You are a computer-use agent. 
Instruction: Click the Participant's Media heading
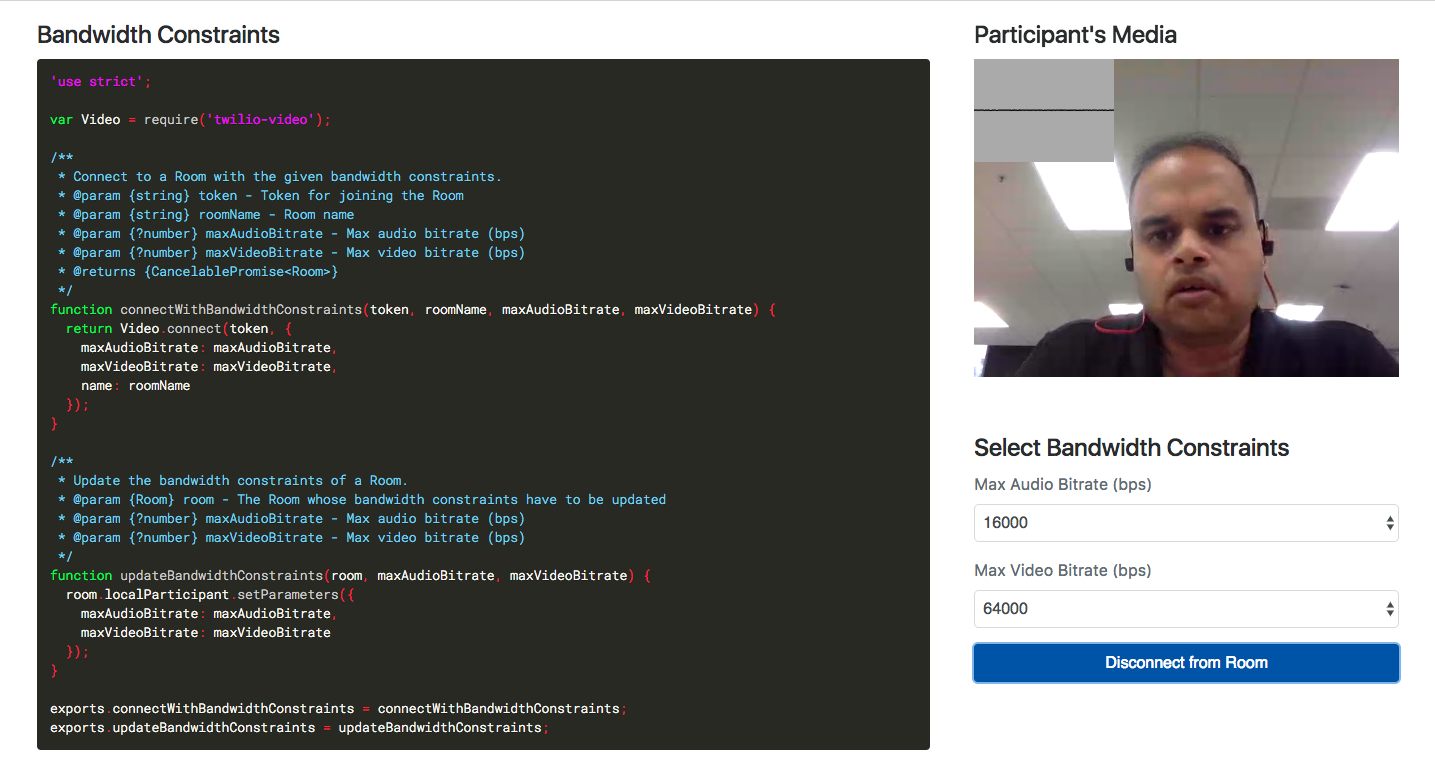(x=1075, y=35)
